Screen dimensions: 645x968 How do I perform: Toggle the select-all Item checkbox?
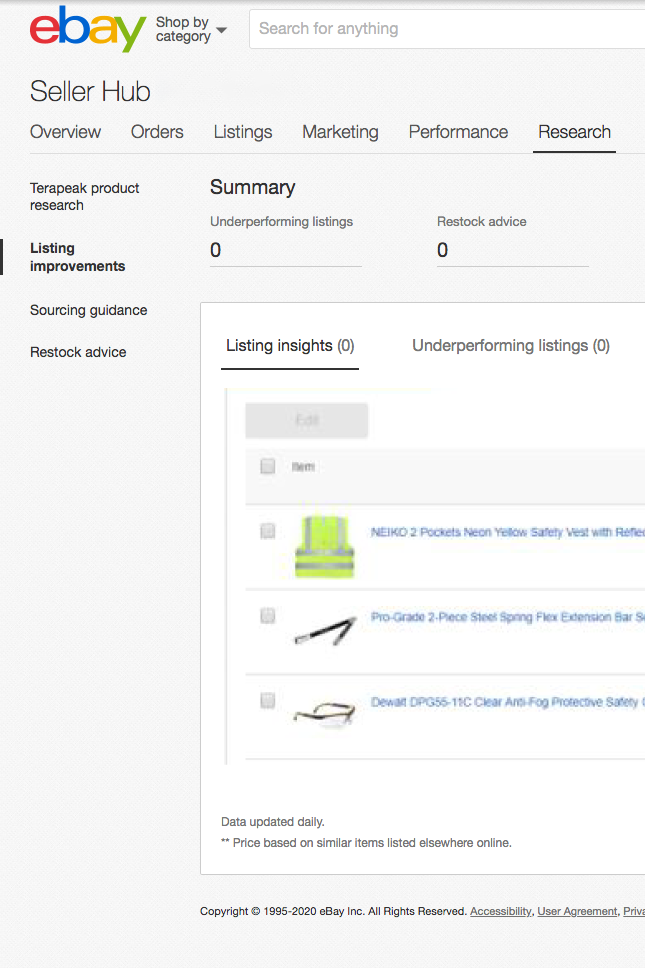[x=267, y=466]
